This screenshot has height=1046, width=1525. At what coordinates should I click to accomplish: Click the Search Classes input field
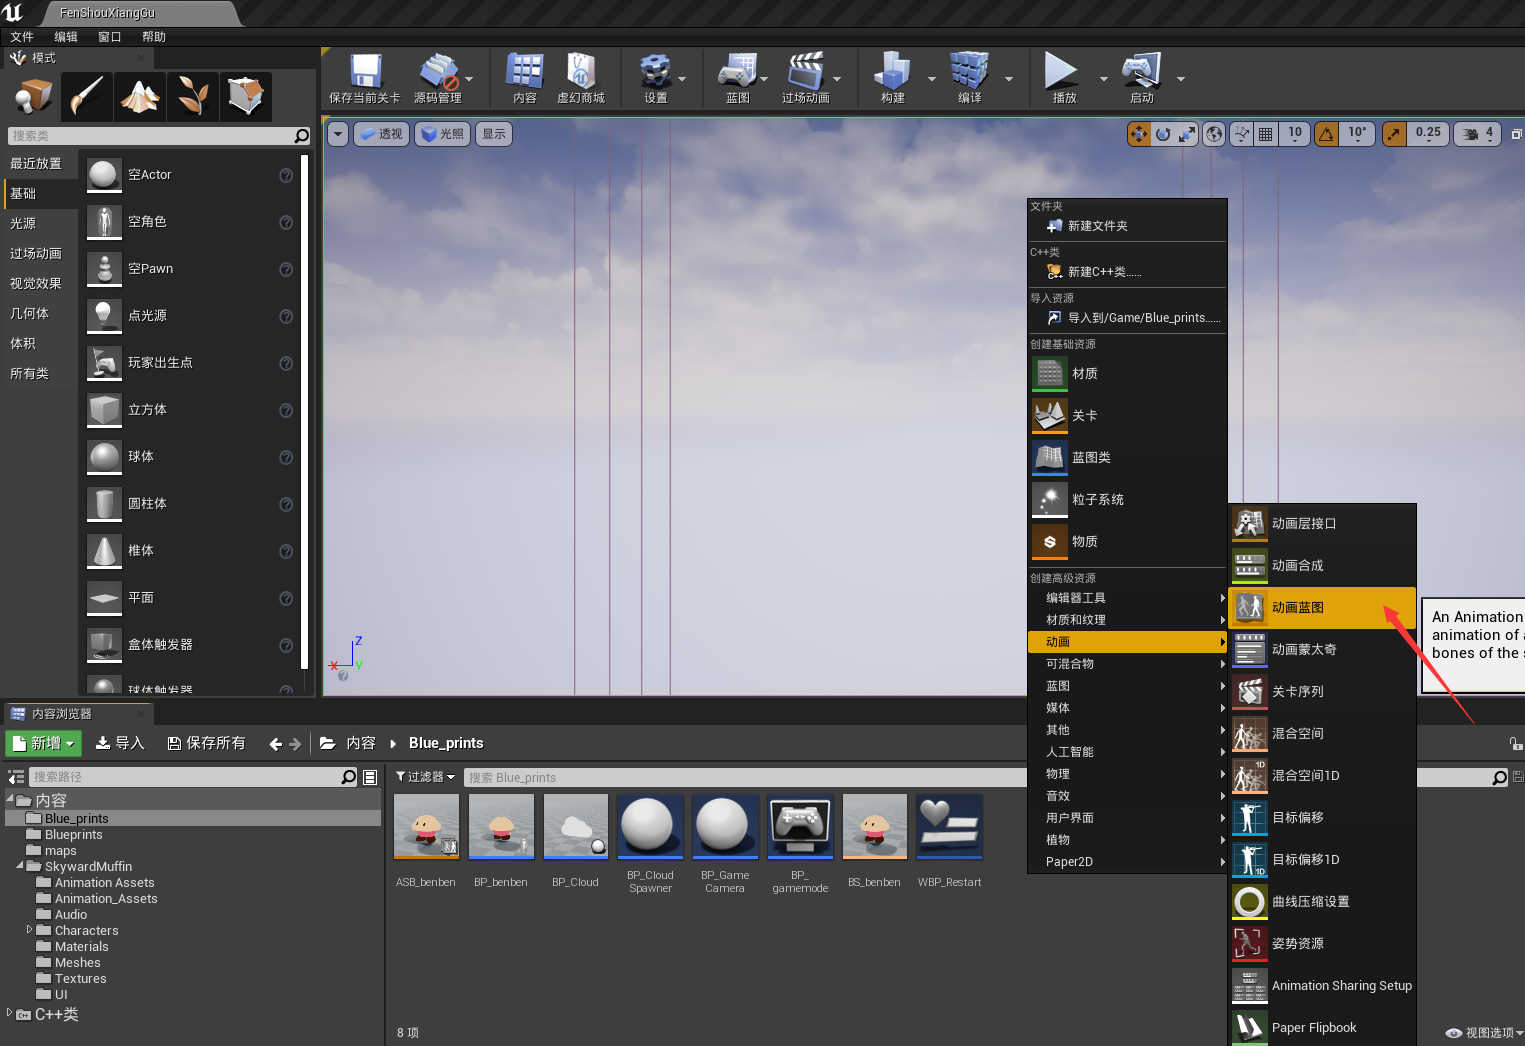click(x=150, y=136)
